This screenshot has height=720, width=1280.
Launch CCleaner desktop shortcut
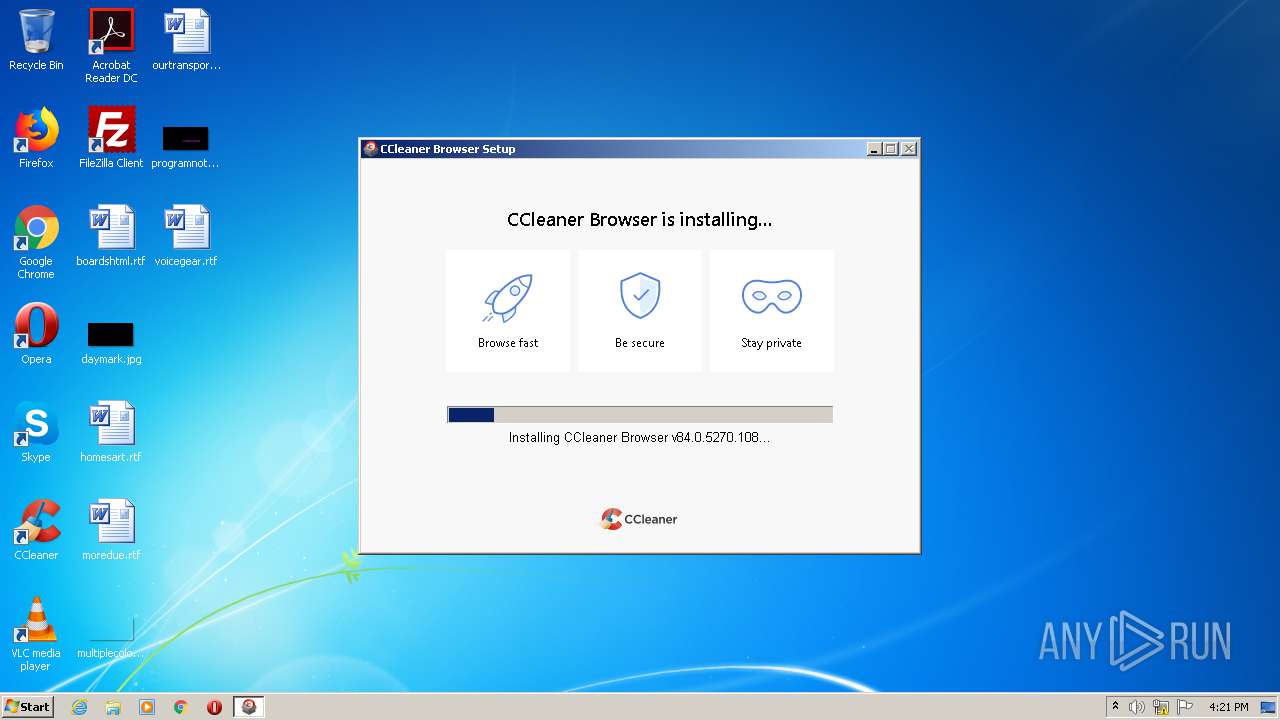pyautogui.click(x=36, y=530)
